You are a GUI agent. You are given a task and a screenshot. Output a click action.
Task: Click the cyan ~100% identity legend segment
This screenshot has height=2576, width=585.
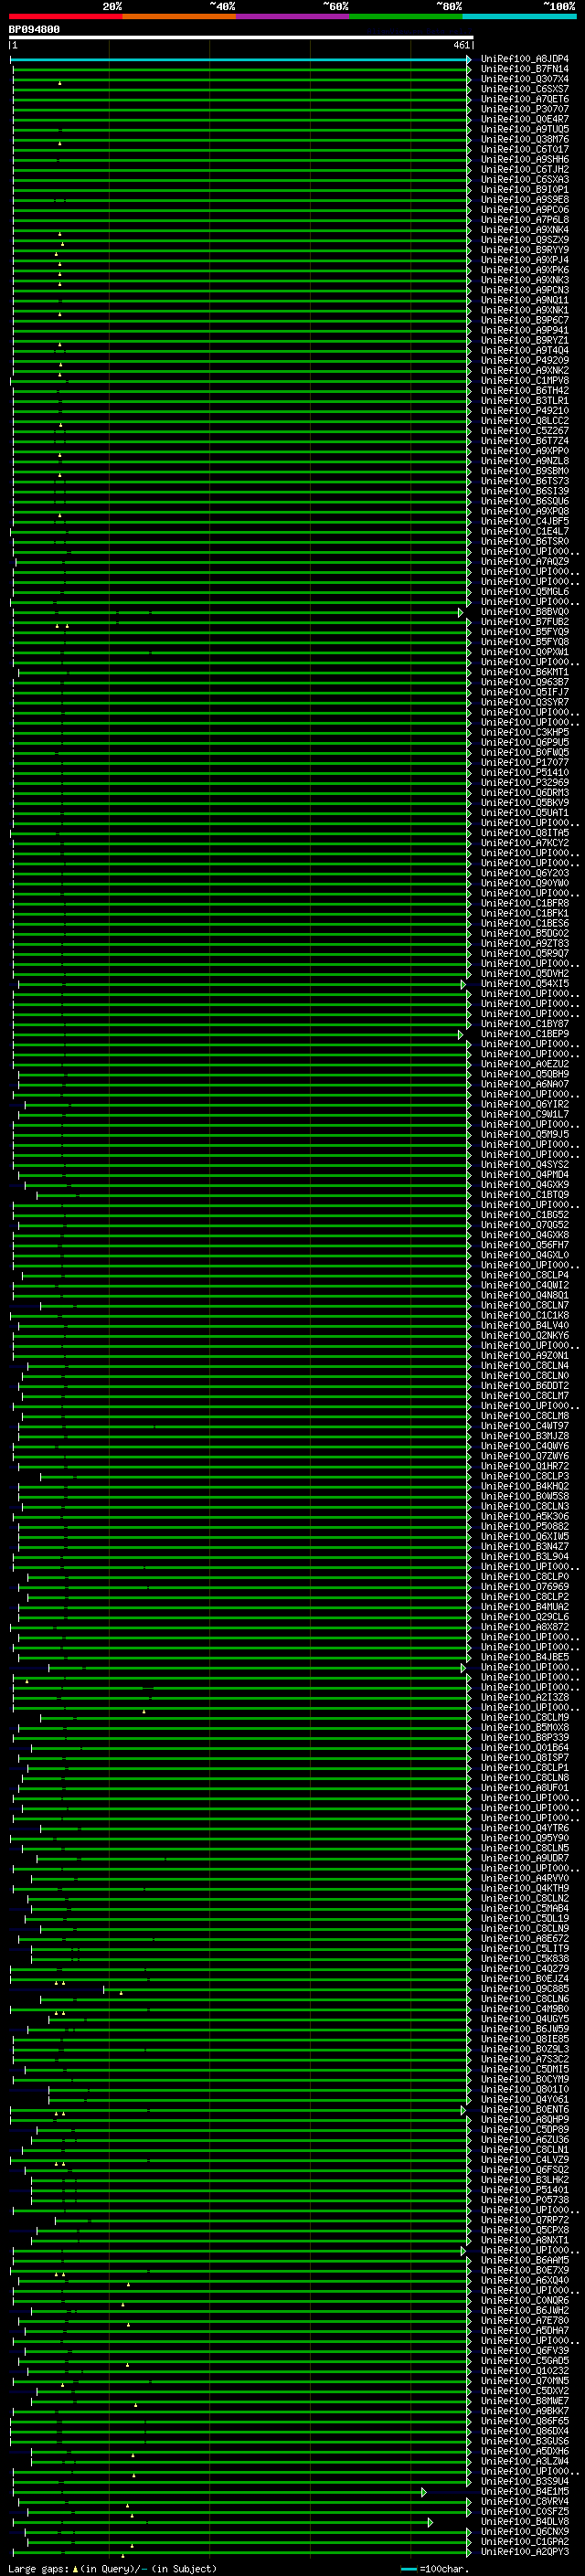[519, 16]
